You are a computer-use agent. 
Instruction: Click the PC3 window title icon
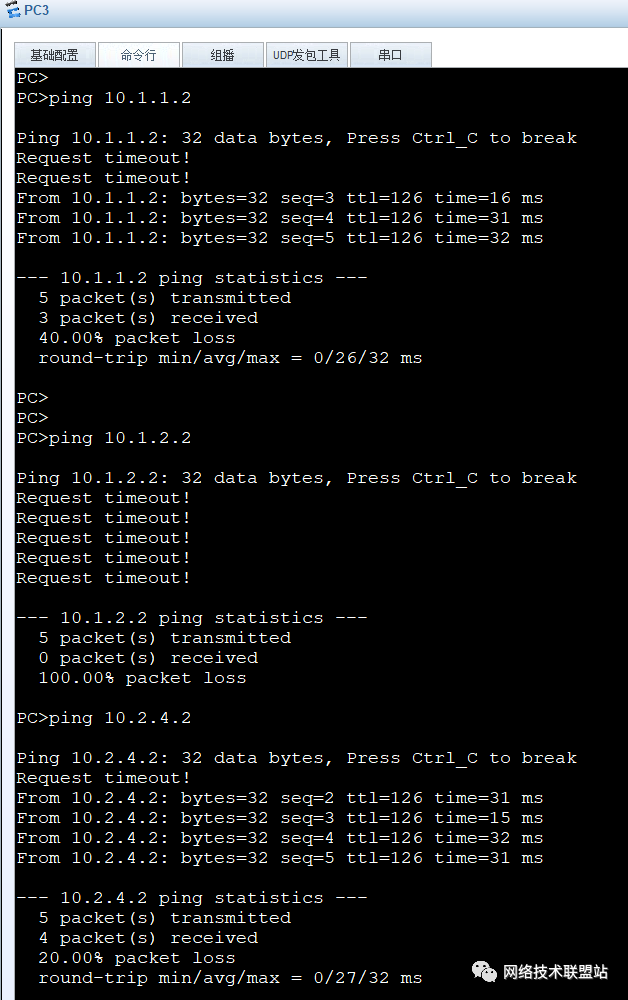(x=13, y=10)
